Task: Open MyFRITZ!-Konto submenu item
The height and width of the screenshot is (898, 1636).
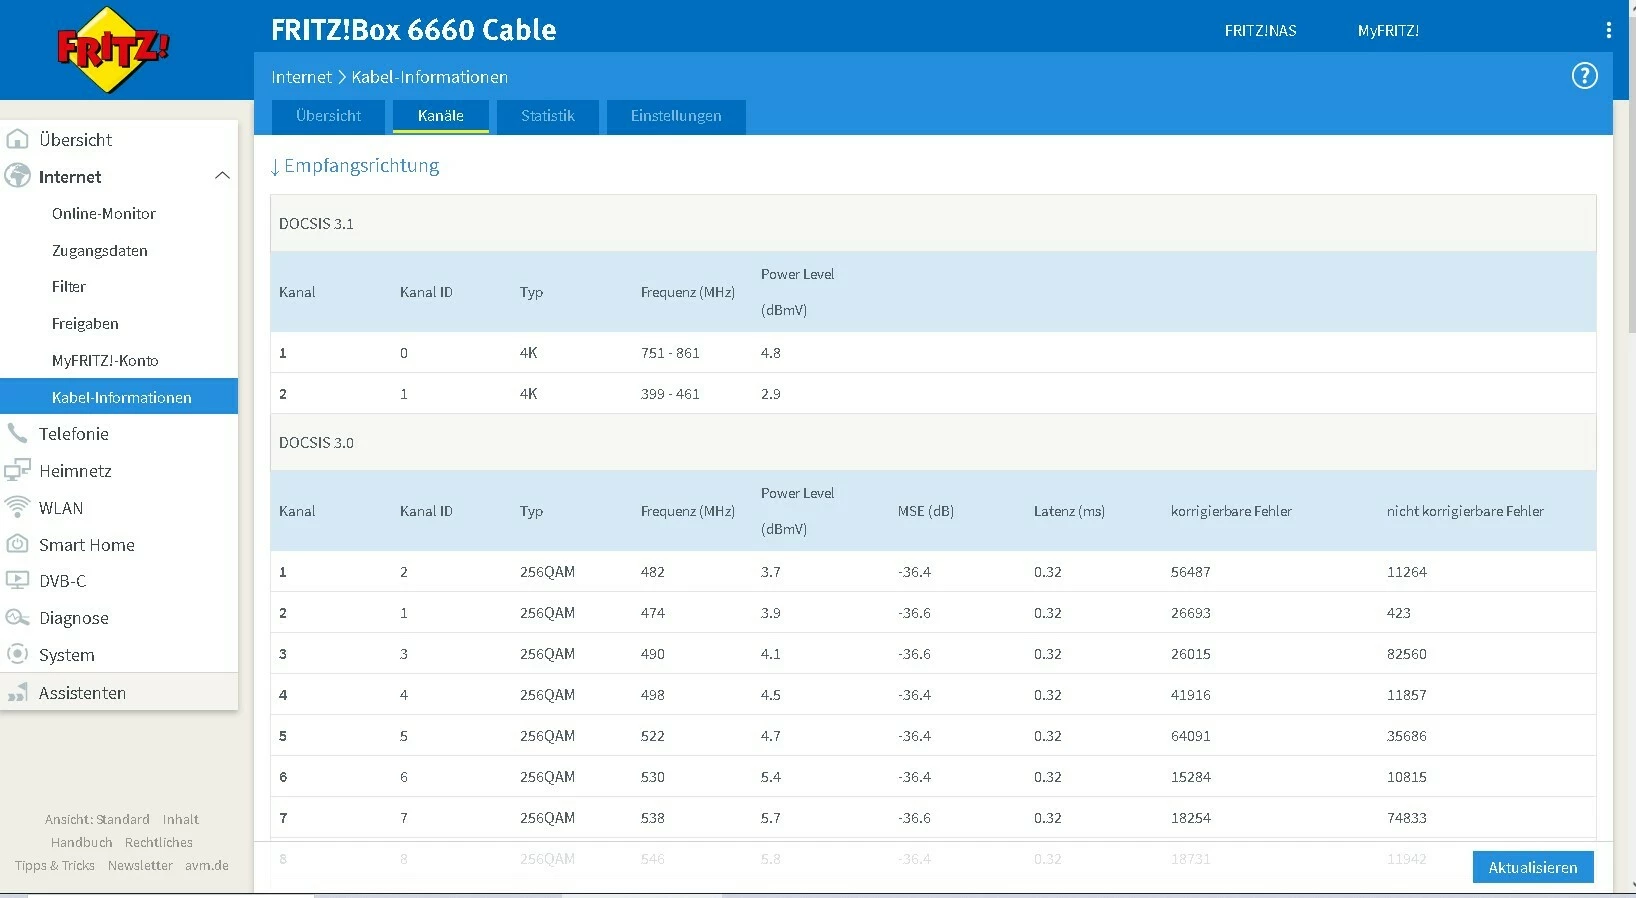Action: point(105,360)
